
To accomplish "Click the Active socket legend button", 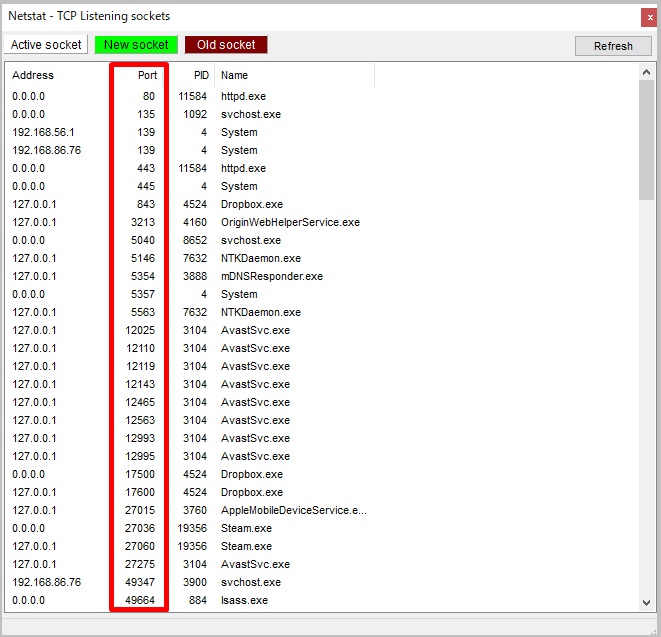I will [46, 45].
